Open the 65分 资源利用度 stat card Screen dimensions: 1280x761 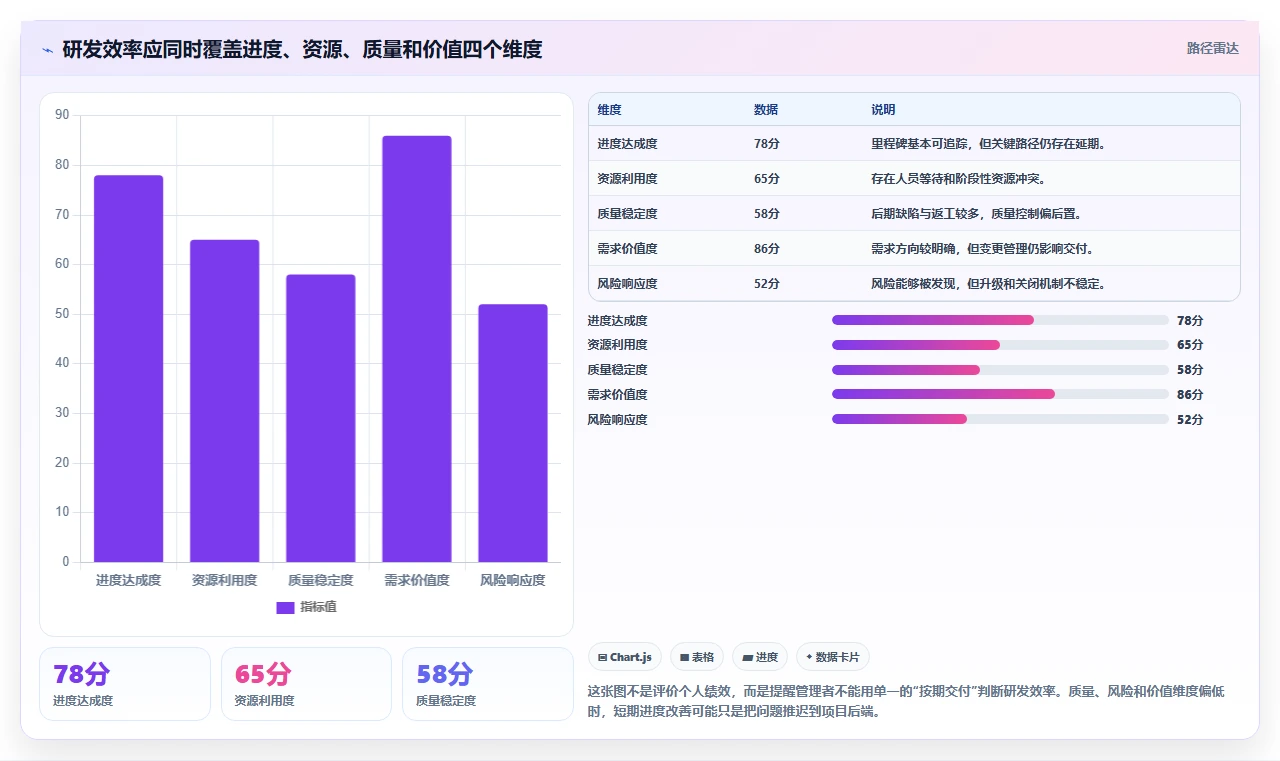[x=306, y=684]
